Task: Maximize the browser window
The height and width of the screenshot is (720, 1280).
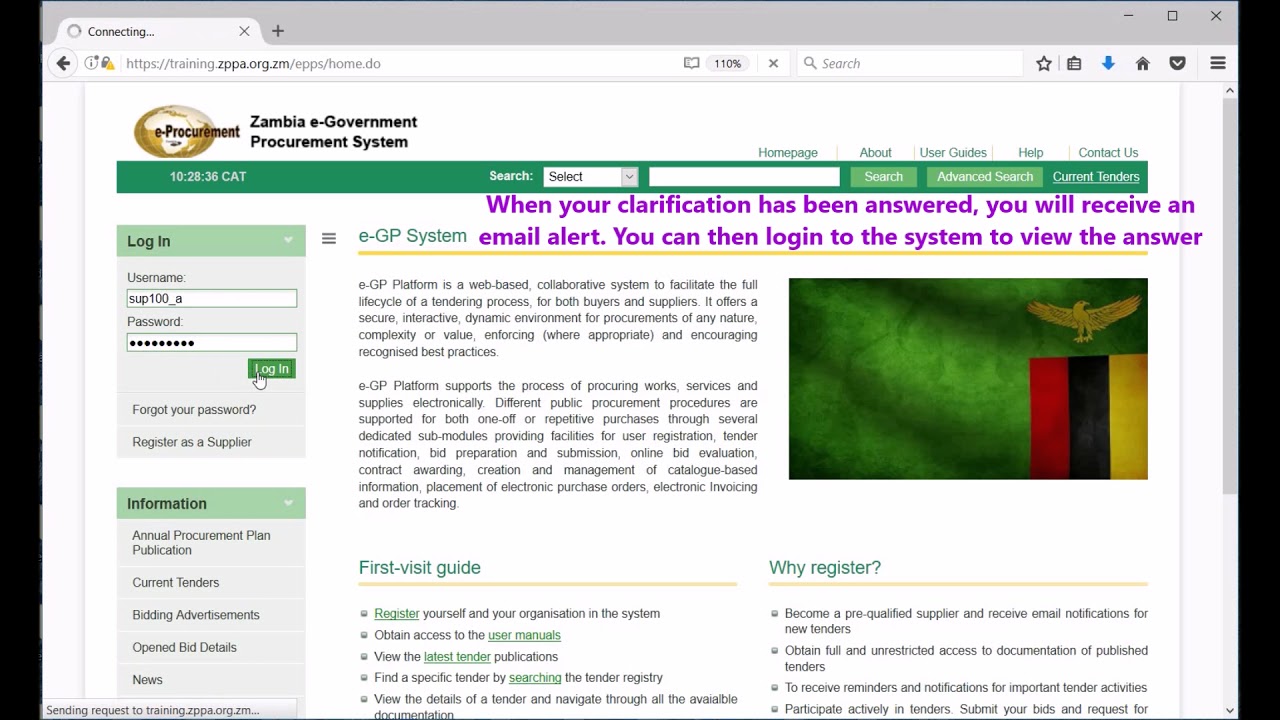Action: click(1172, 16)
